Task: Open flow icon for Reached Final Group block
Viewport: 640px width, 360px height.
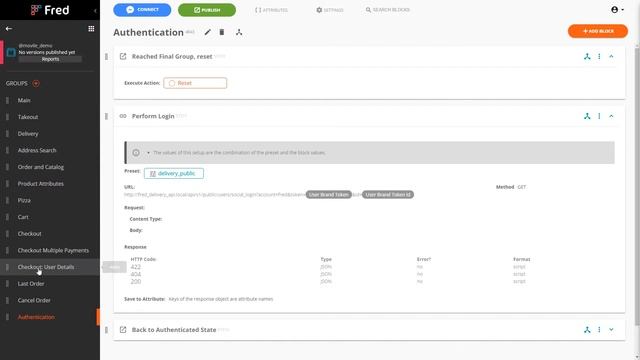Action: [x=587, y=57]
